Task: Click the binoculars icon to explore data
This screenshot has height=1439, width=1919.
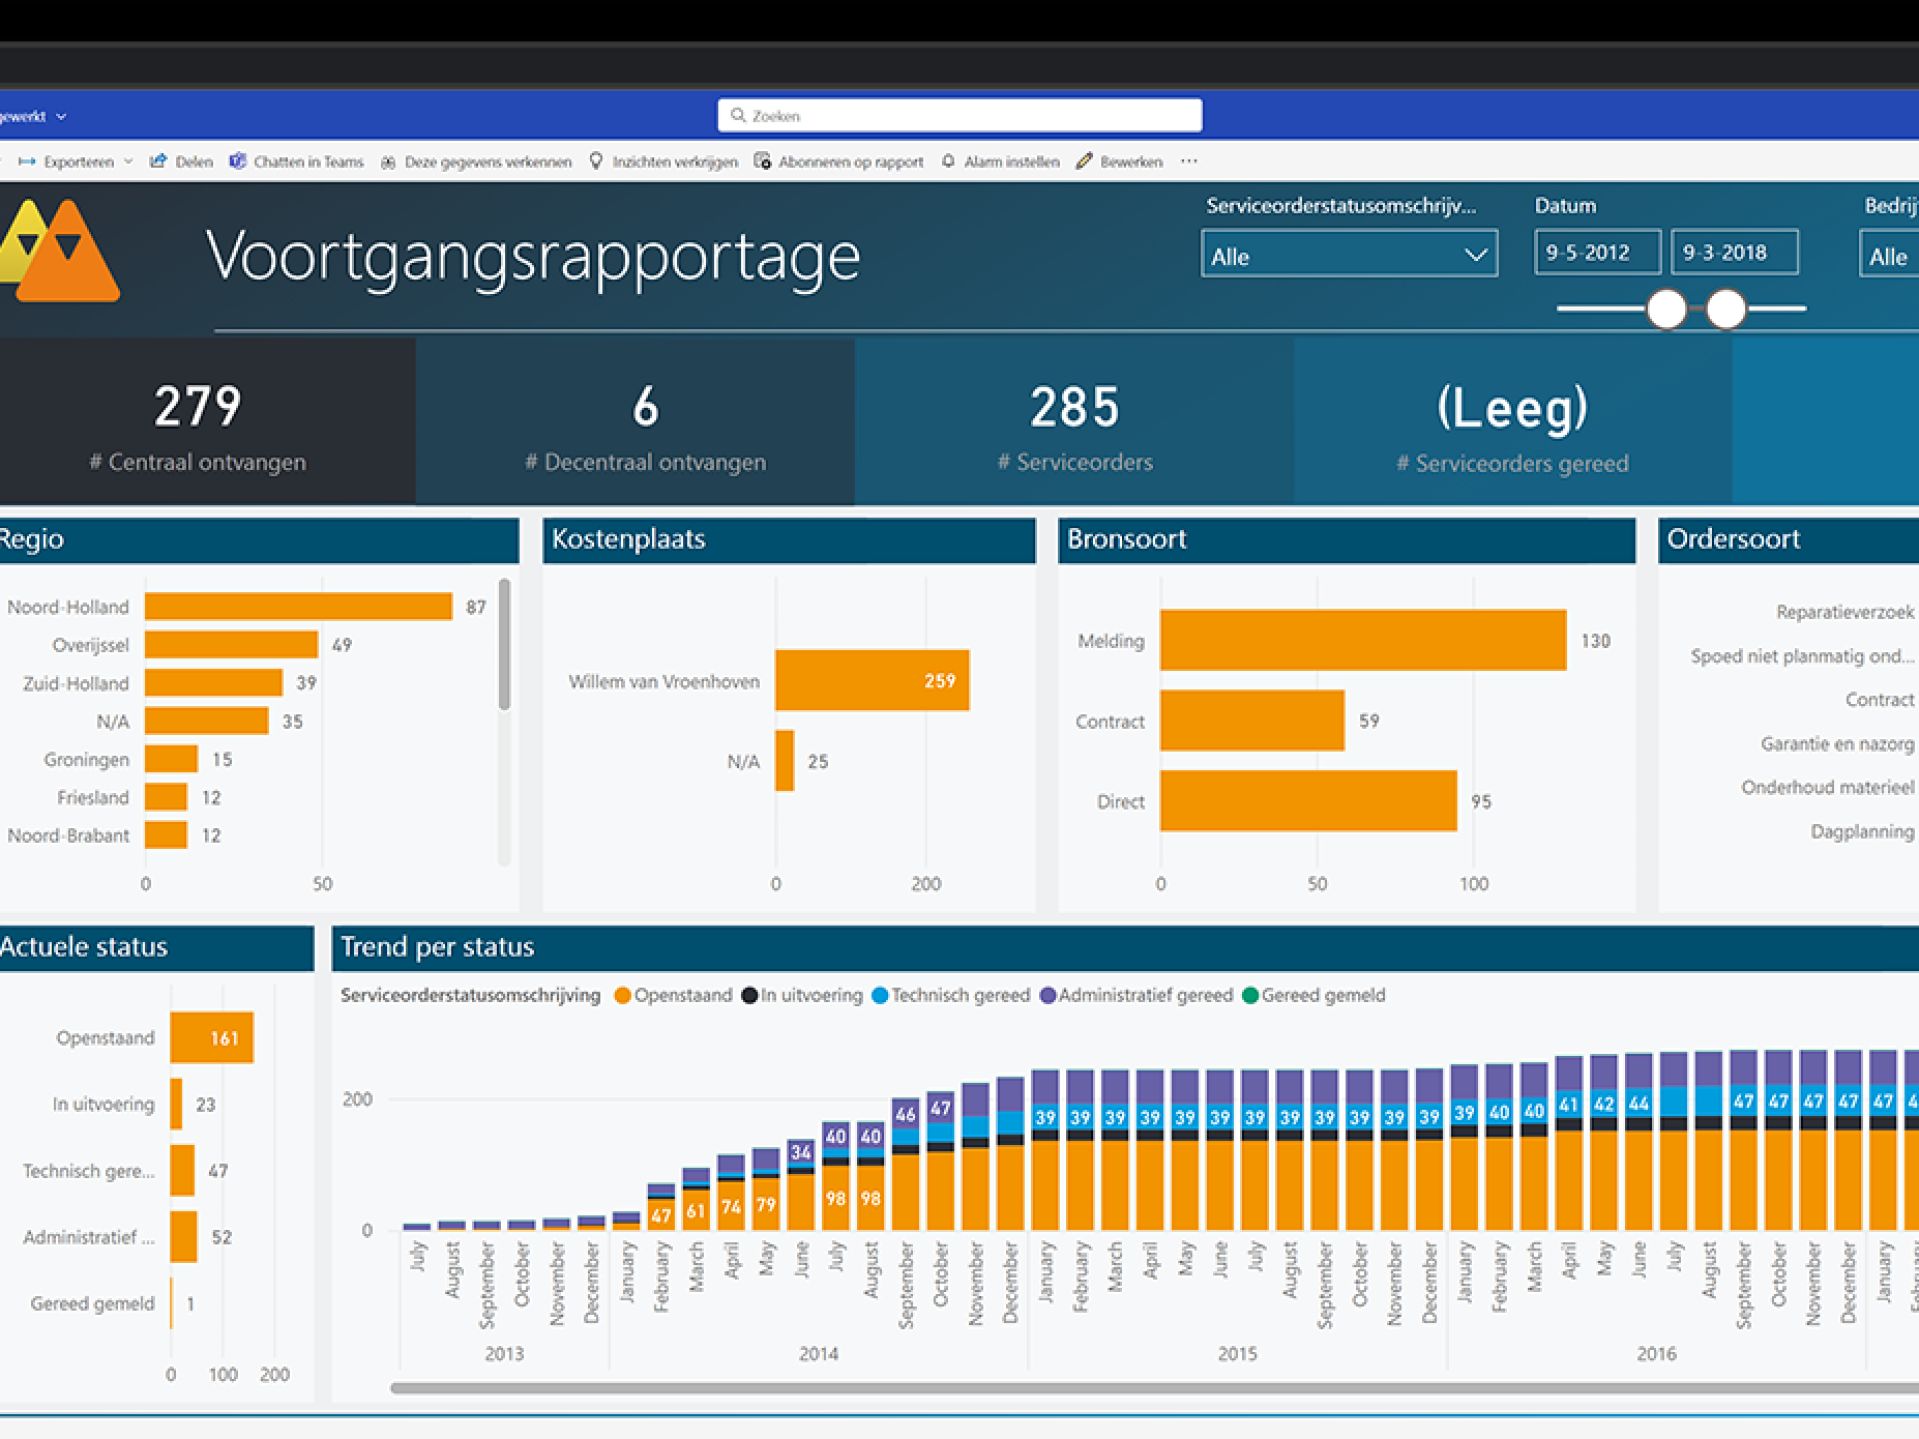Action: point(388,162)
